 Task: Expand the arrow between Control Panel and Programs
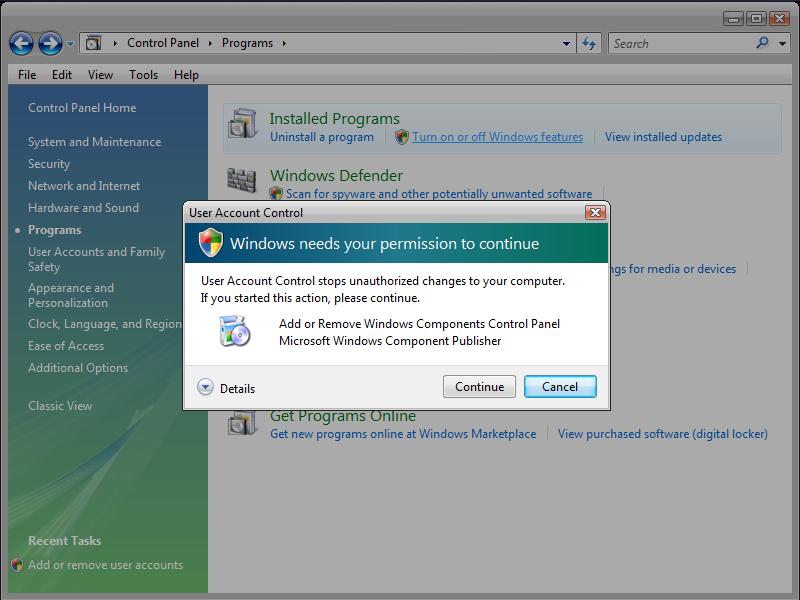coord(210,43)
